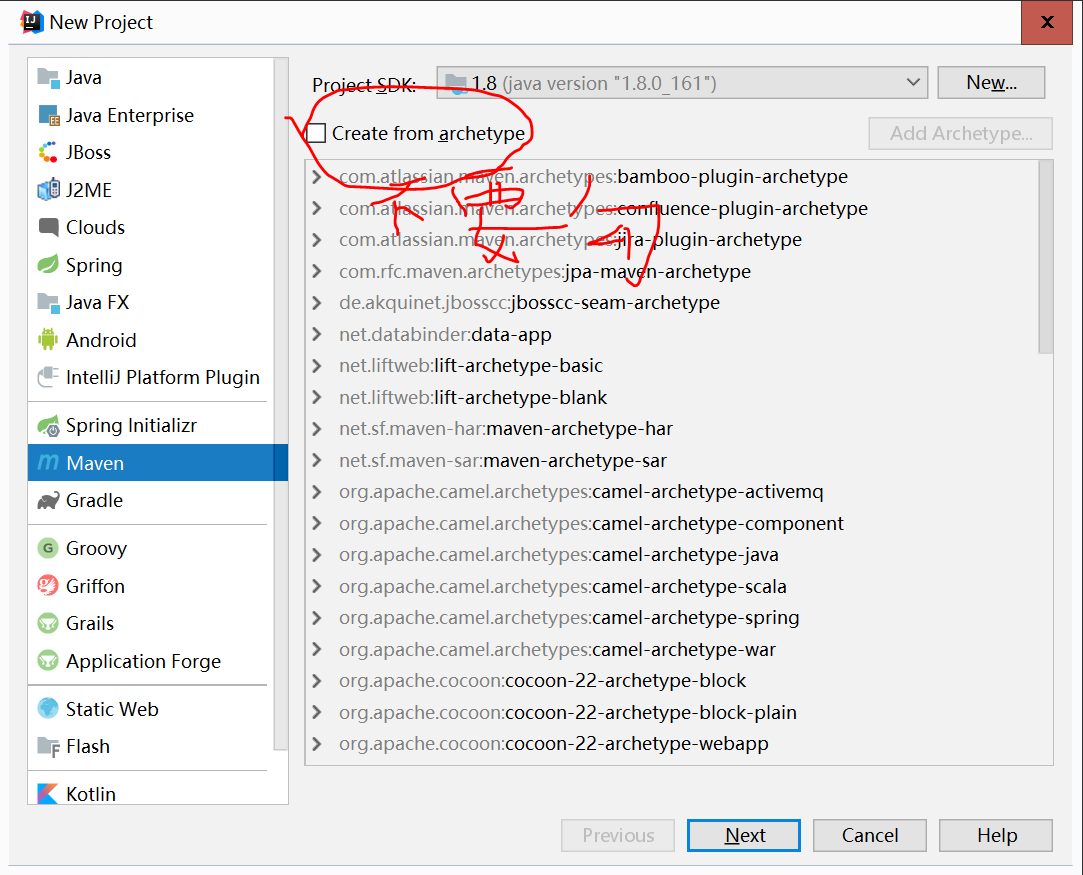Screen dimensions: 1083x875
Task: Click the IntelliJ Platform Plugin icon
Action: [x=48, y=377]
